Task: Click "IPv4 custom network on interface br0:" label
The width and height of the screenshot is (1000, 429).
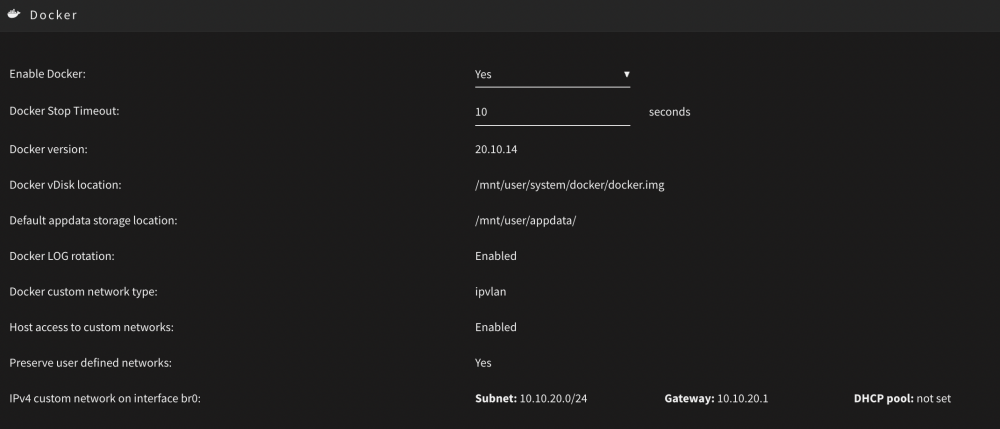Action: pyautogui.click(x=105, y=399)
